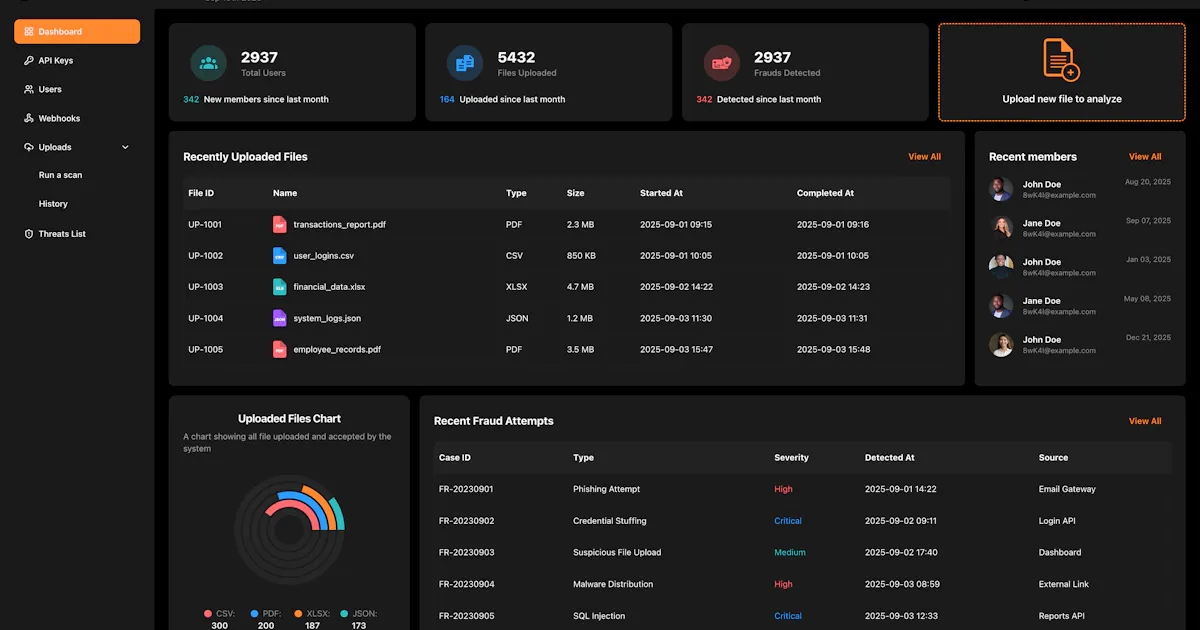Open the Dashboard menu item
Viewport: 1200px width, 630px height.
pyautogui.click(x=77, y=32)
